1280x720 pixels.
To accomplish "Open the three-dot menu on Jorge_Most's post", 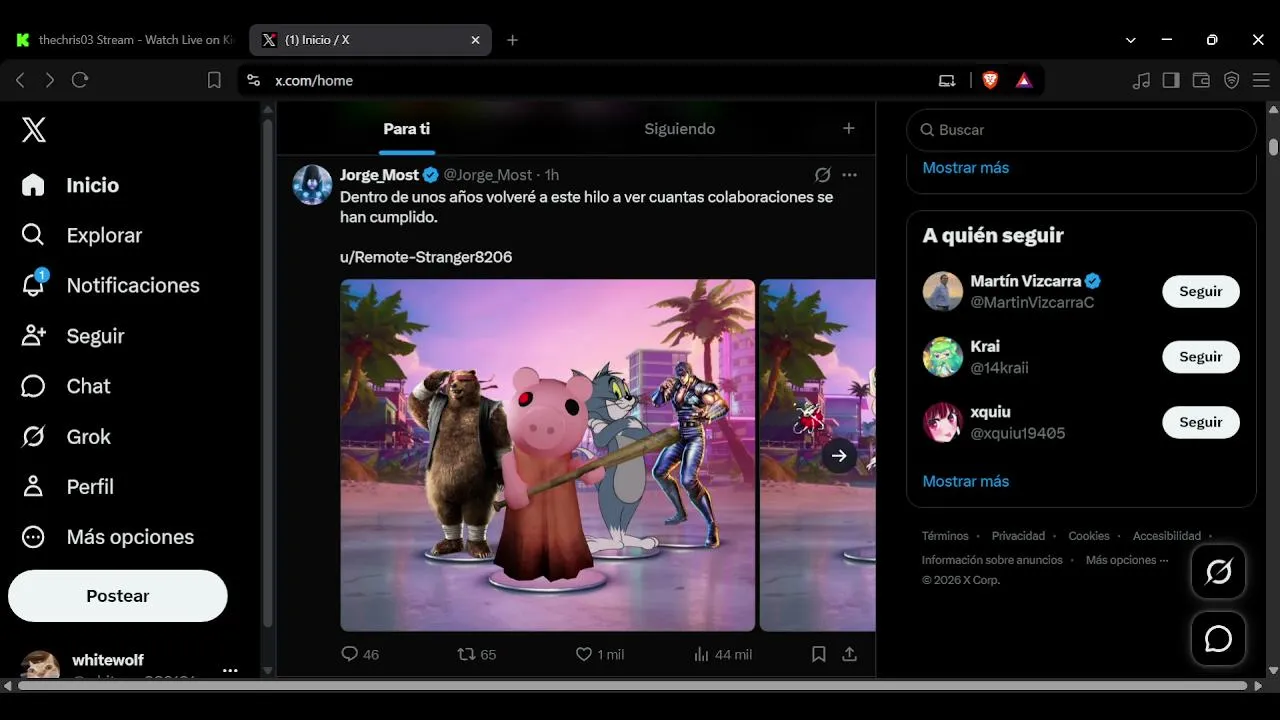I will [850, 175].
